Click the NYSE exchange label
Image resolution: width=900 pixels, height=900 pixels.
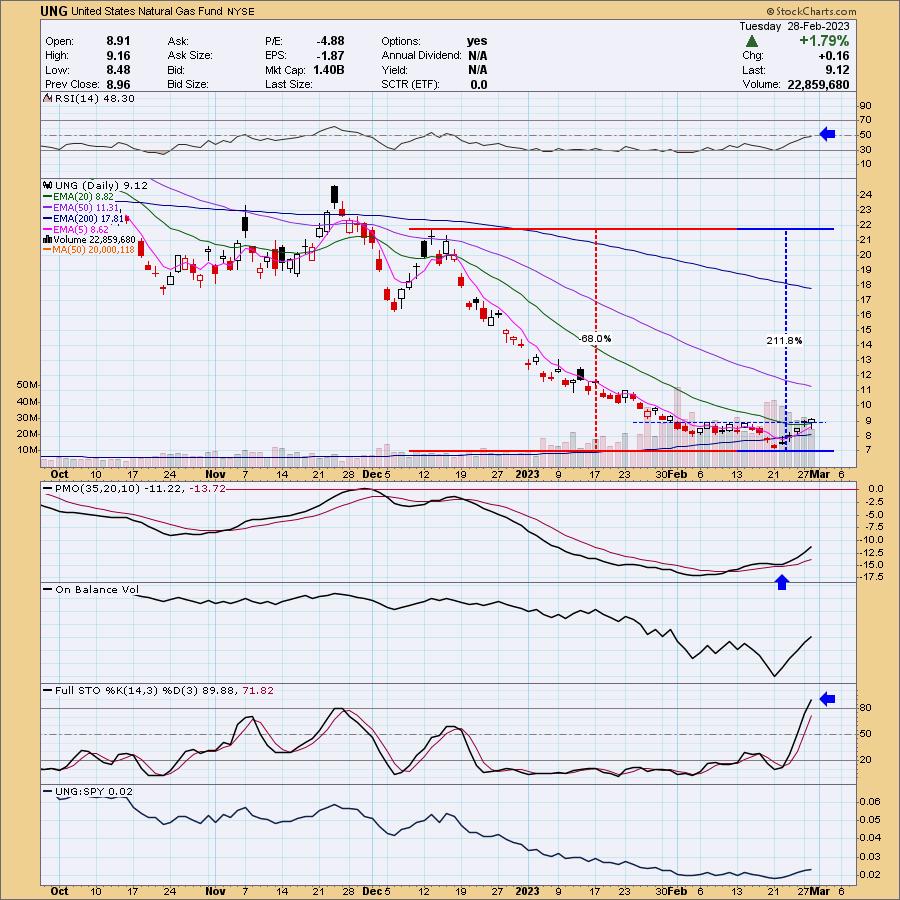click(240, 11)
